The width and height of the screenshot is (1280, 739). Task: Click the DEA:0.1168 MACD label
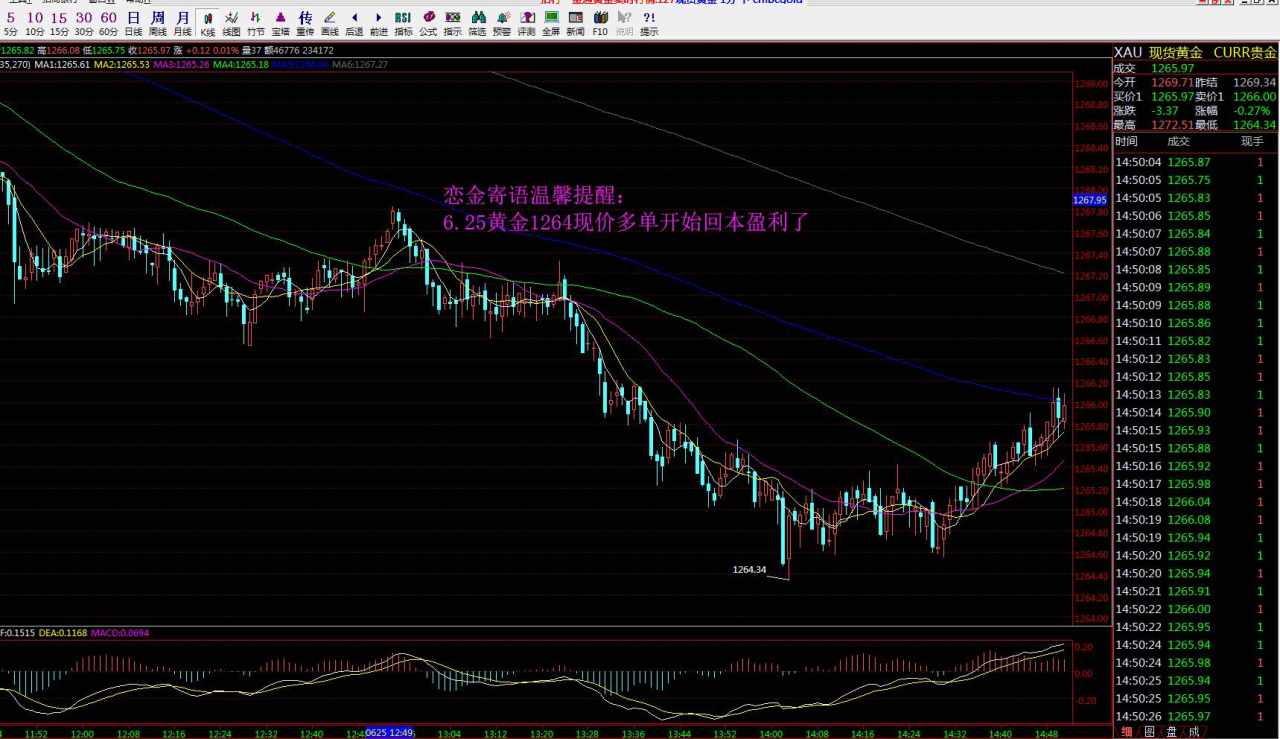62,633
